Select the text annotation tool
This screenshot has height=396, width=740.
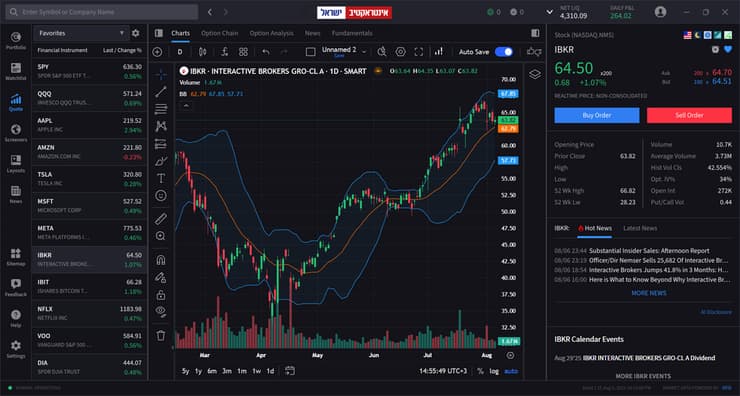click(x=161, y=178)
